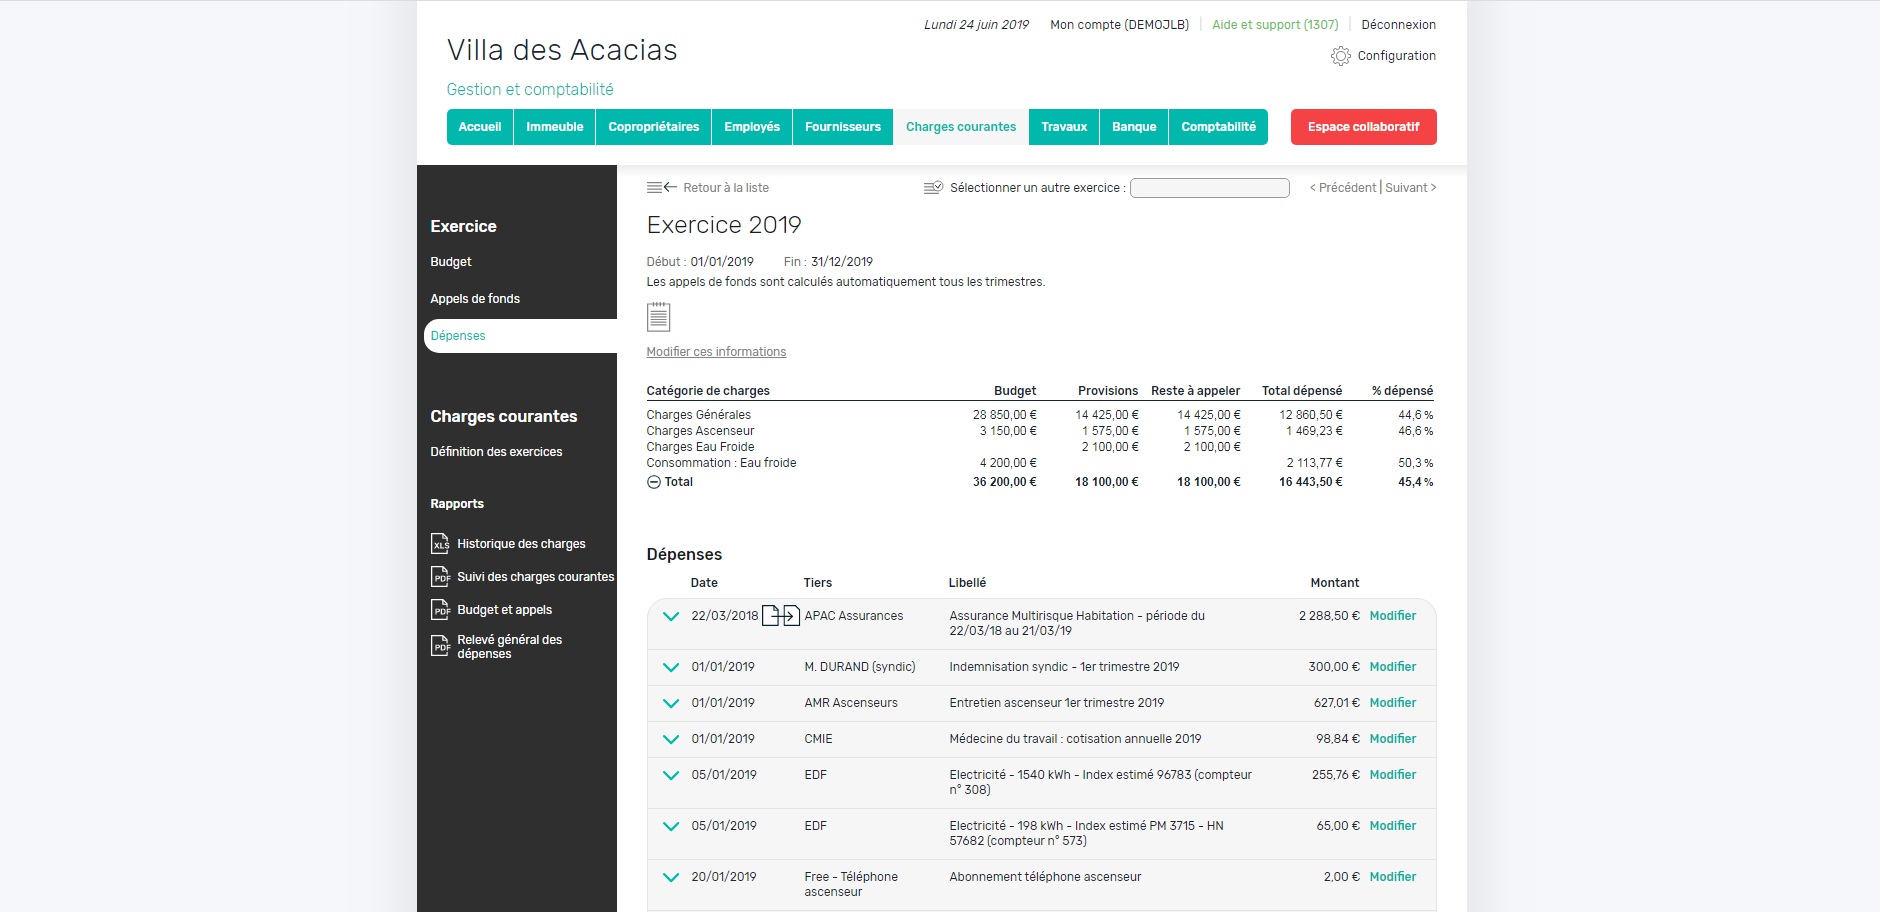Open Définition des exercices in sidebar
This screenshot has height=912, width=1880.
(x=496, y=452)
